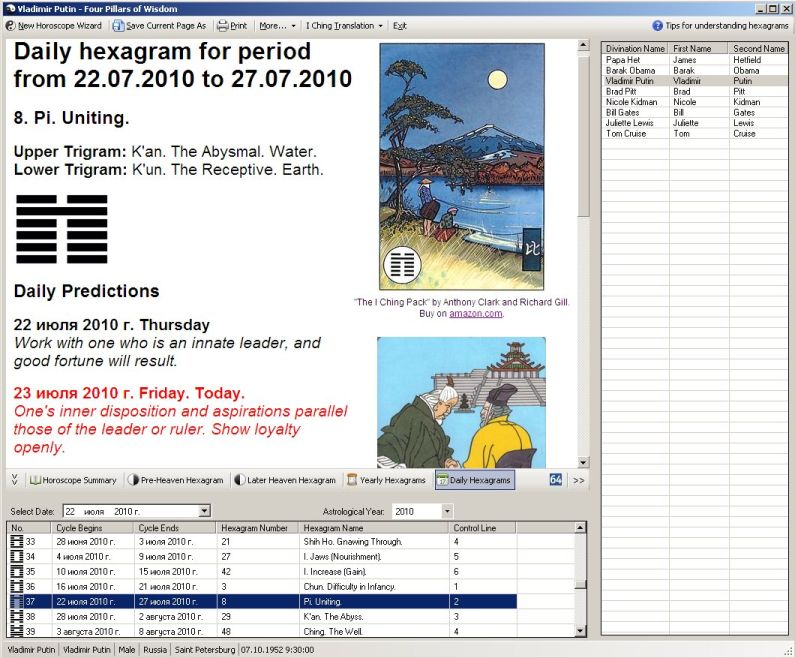This screenshot has width=796, height=658.
Task: Select the Daily Hexagrams tab
Action: click(x=474, y=480)
